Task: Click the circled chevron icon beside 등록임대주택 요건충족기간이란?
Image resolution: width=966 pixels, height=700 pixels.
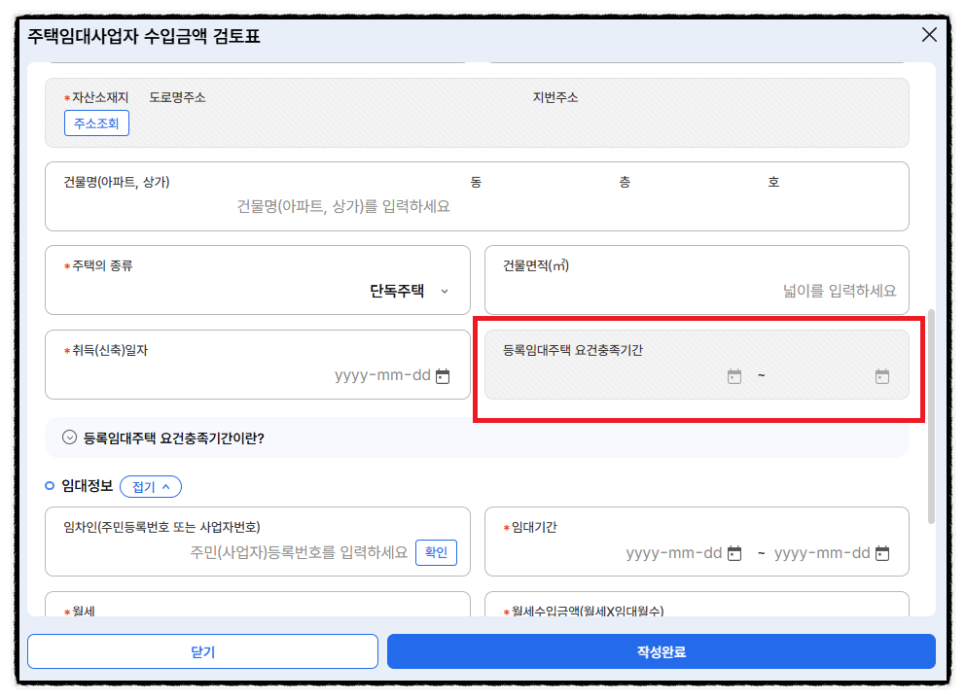Action: point(69,438)
